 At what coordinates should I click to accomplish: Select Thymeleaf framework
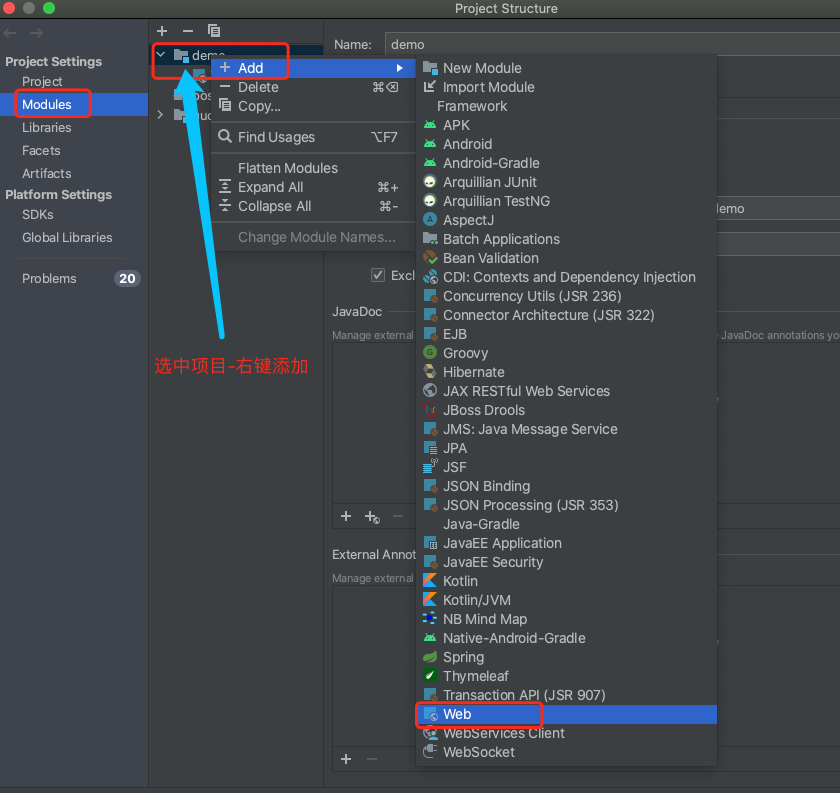click(x=566, y=676)
